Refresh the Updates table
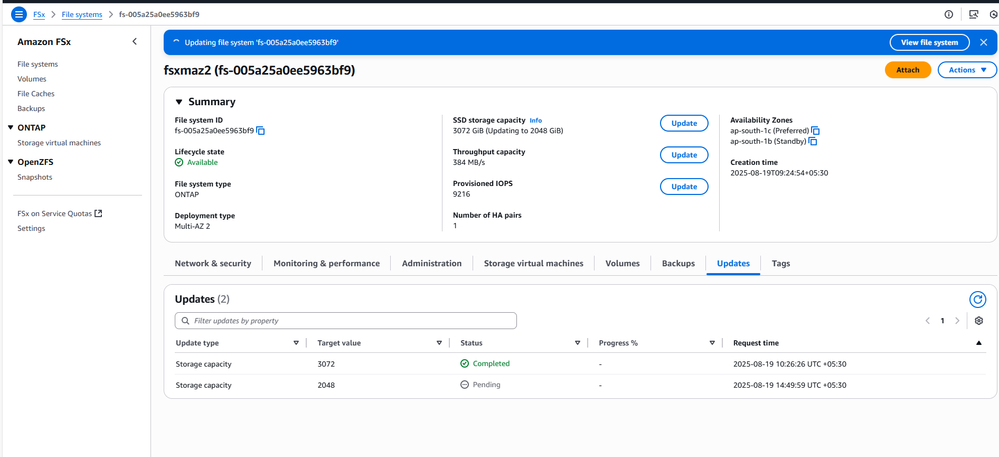This screenshot has width=999, height=457. point(977,299)
